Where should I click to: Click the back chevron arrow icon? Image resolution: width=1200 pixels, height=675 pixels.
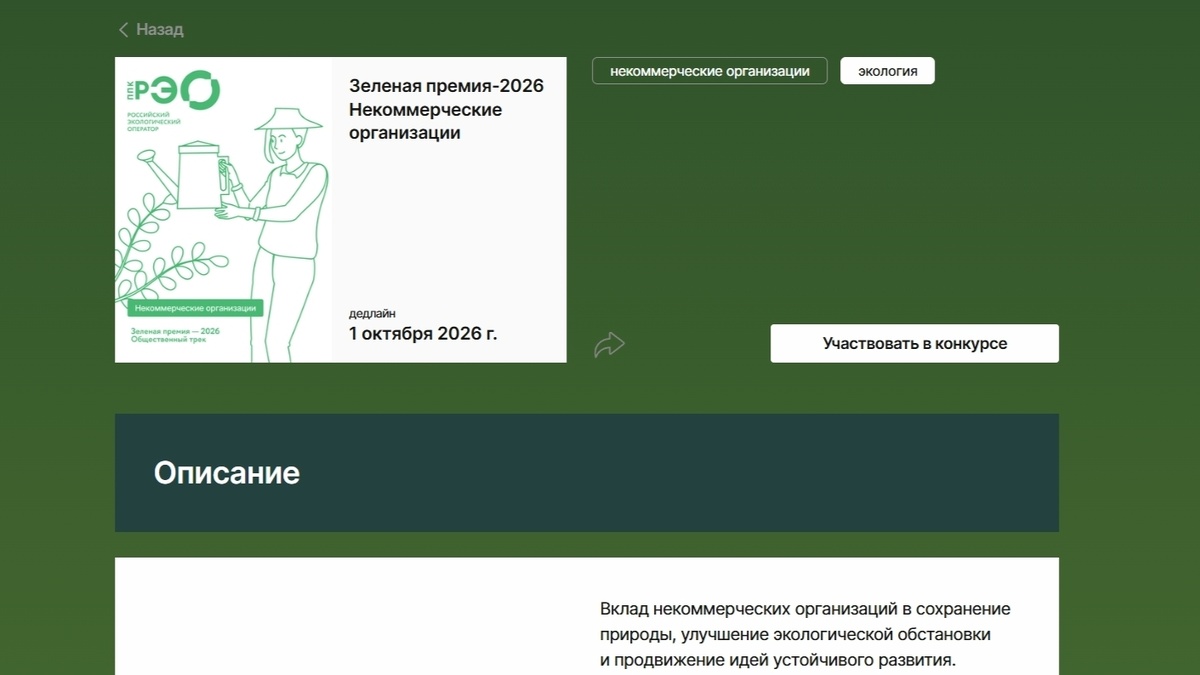point(124,30)
